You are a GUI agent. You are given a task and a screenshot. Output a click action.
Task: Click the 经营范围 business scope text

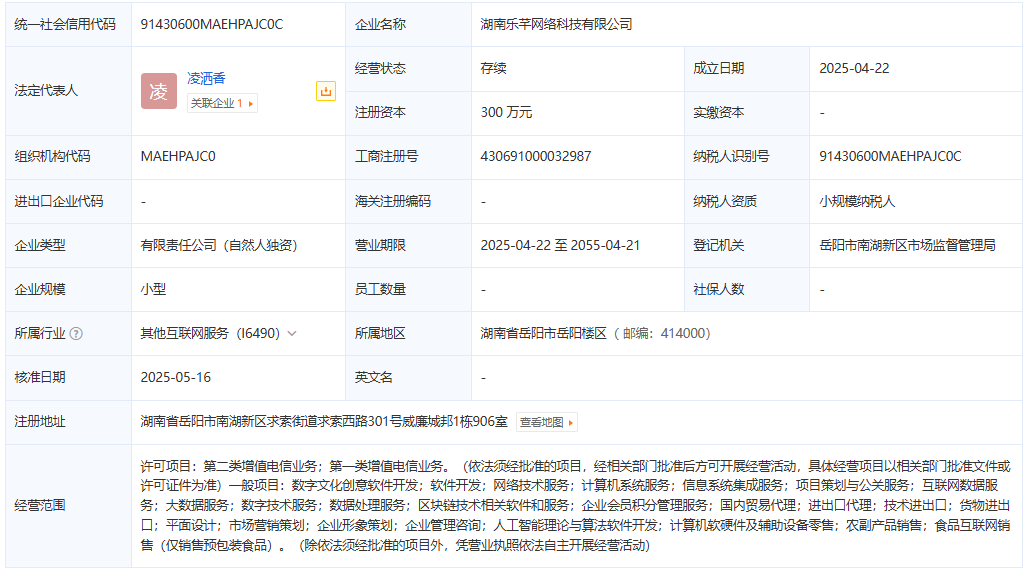pos(575,505)
